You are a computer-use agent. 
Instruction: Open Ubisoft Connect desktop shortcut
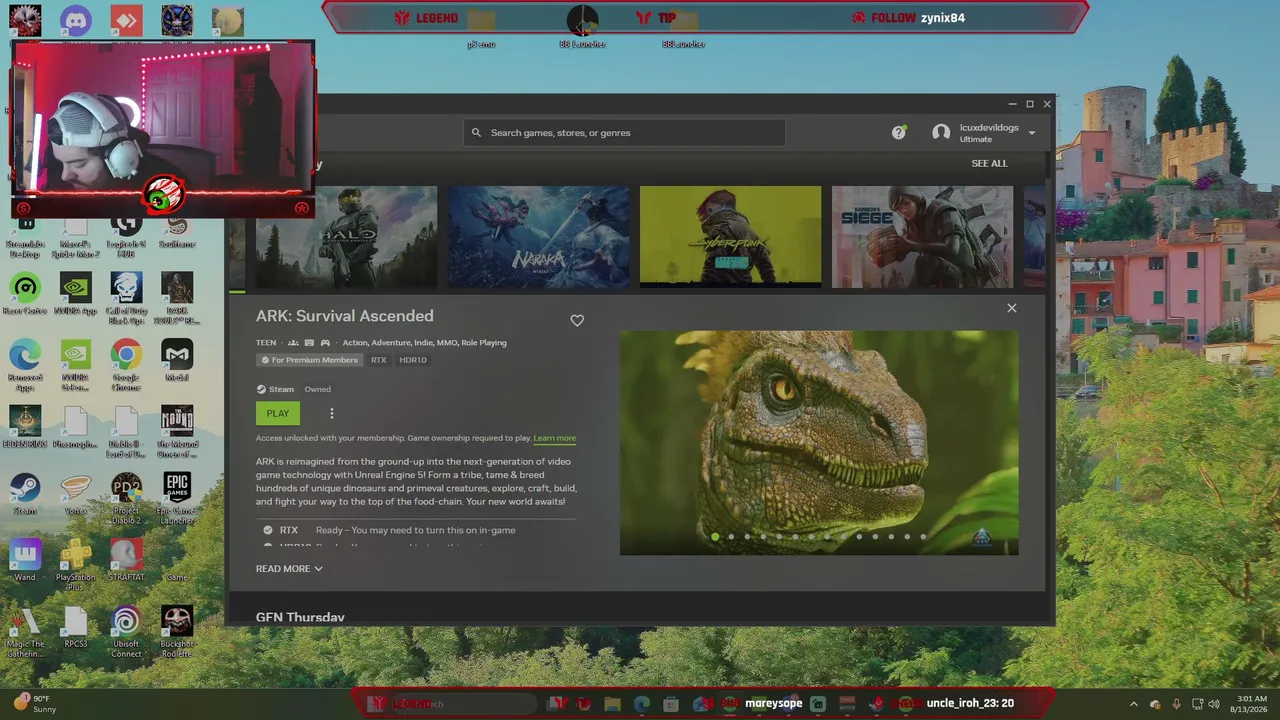126,632
